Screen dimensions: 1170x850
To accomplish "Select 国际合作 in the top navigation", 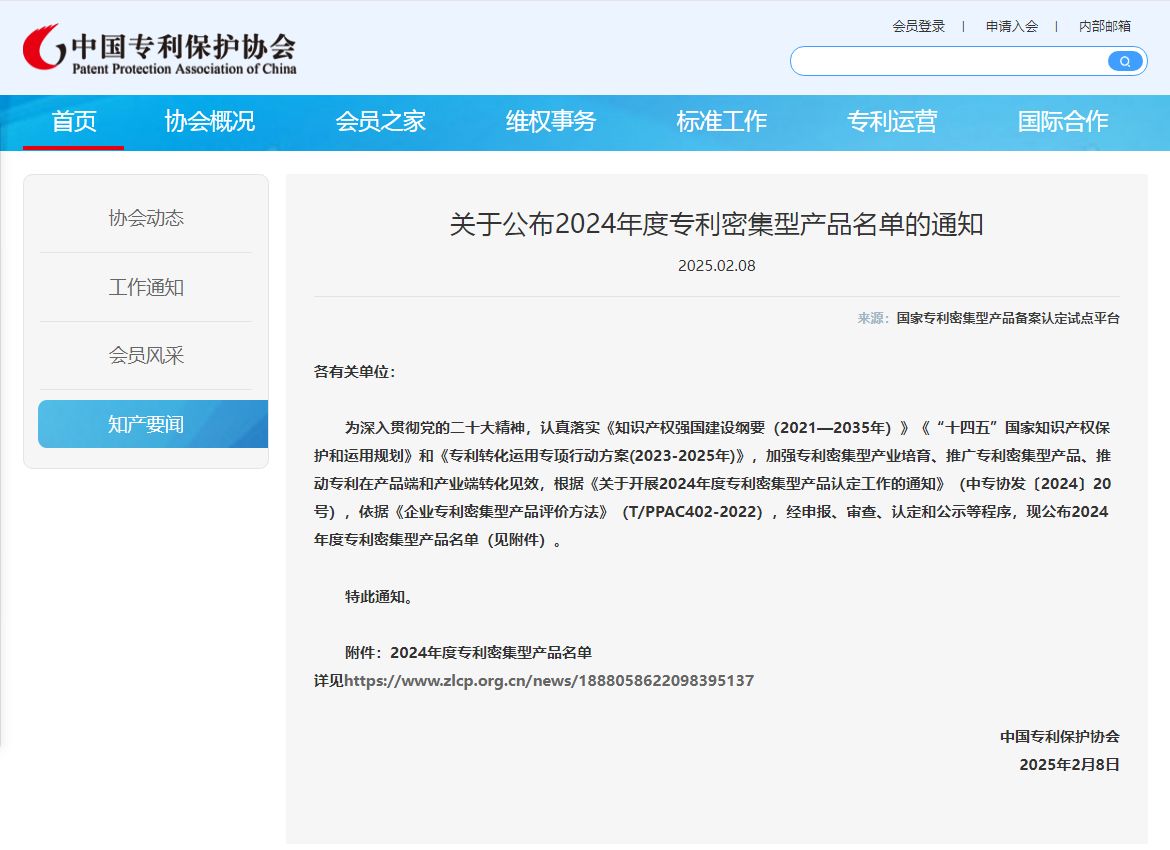I will [1062, 122].
